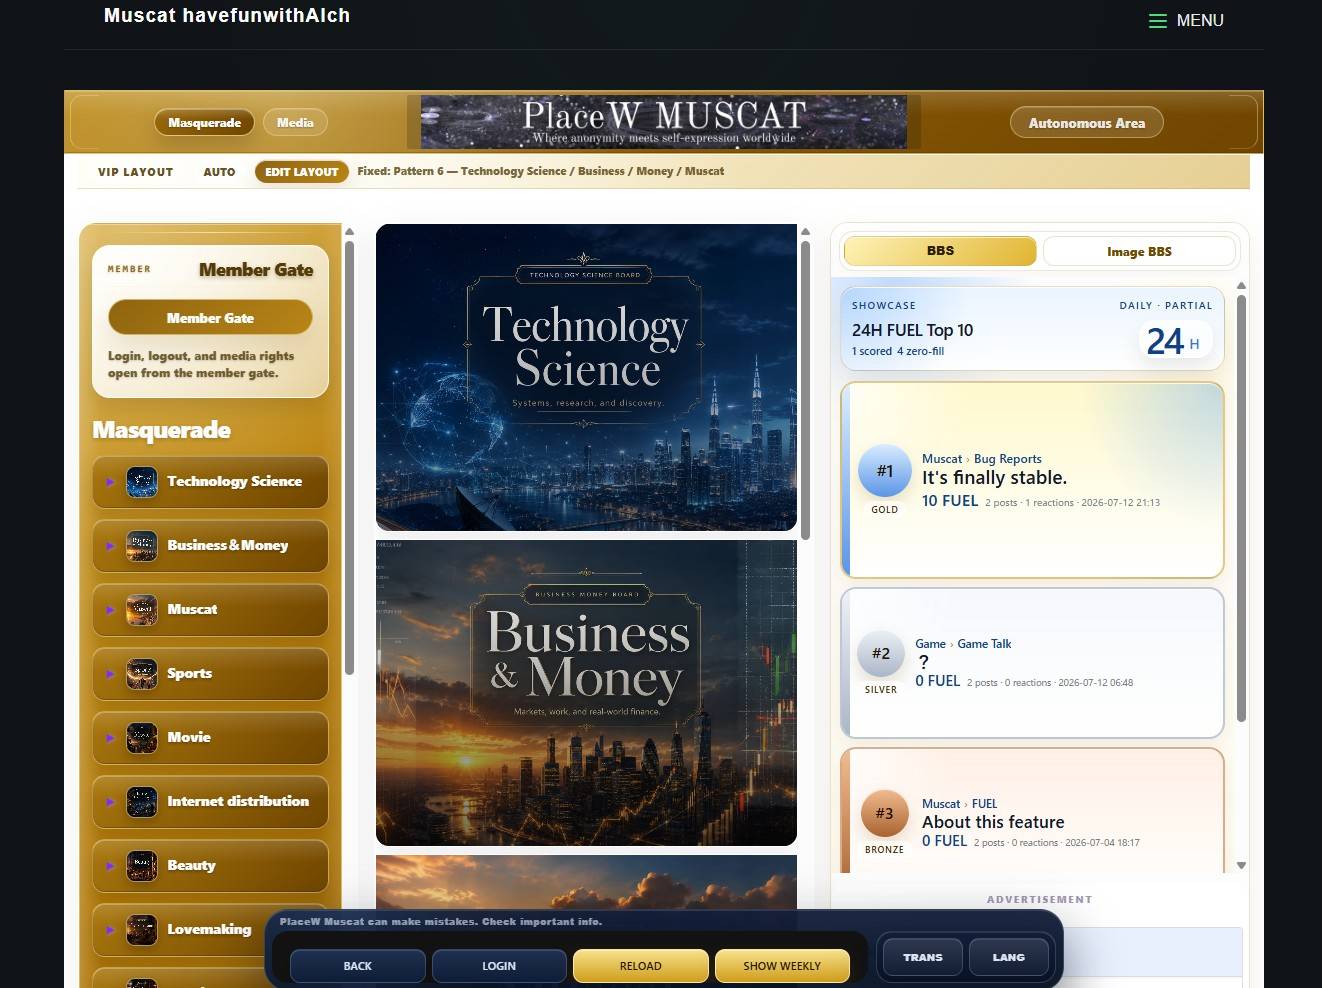Open thread "It's finally stable."
Viewport: 1322px width, 988px height.
pos(994,478)
